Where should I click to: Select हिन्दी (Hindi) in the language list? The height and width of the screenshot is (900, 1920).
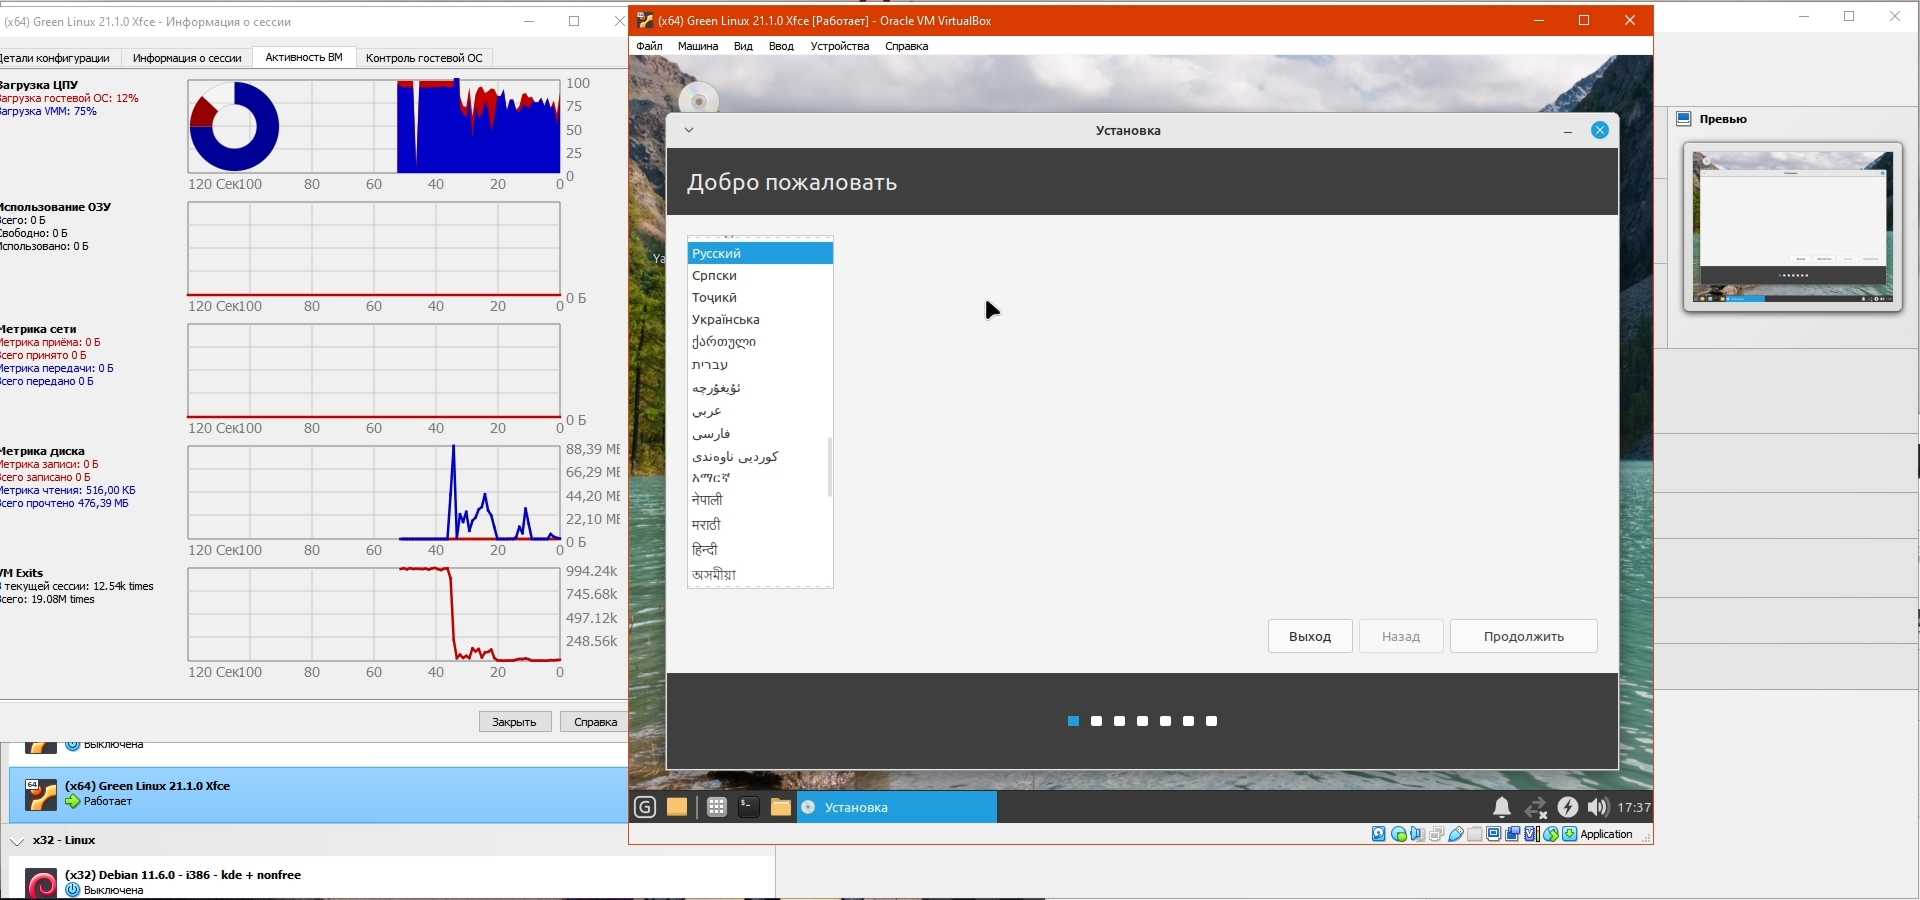point(760,549)
